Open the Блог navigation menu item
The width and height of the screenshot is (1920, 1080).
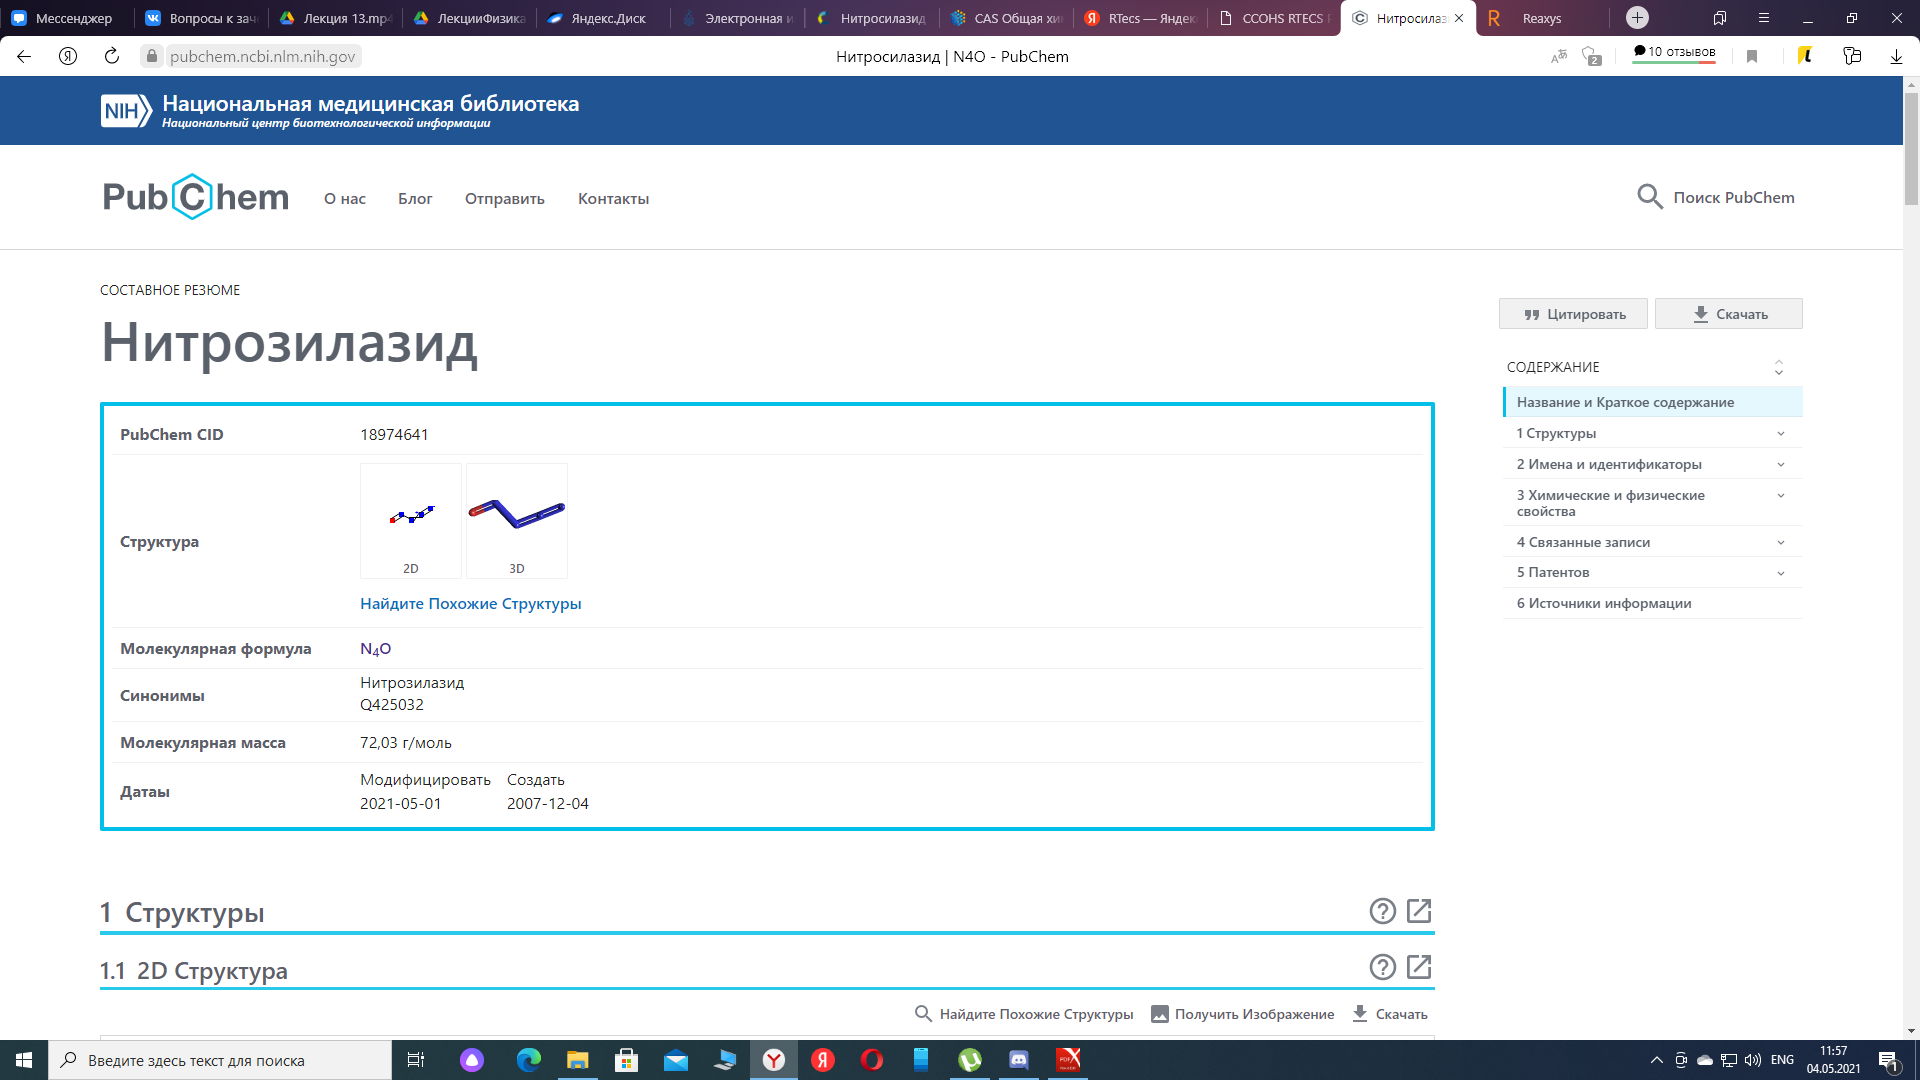click(415, 199)
